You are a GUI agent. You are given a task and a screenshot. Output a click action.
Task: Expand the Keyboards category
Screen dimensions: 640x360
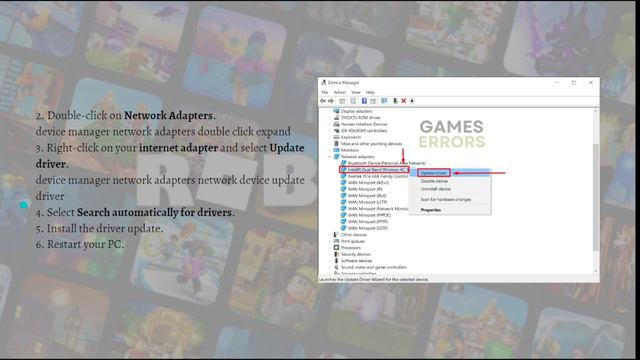[x=330, y=137]
